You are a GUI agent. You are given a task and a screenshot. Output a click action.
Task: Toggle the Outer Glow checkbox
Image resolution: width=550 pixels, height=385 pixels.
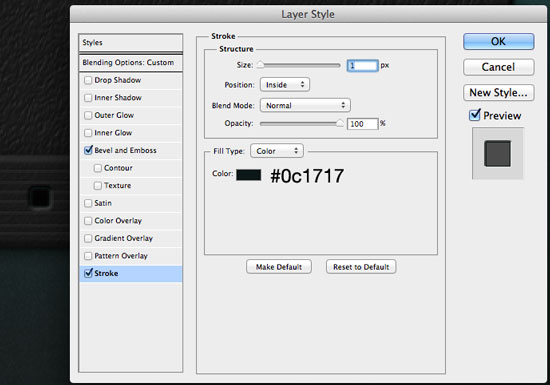click(x=88, y=115)
